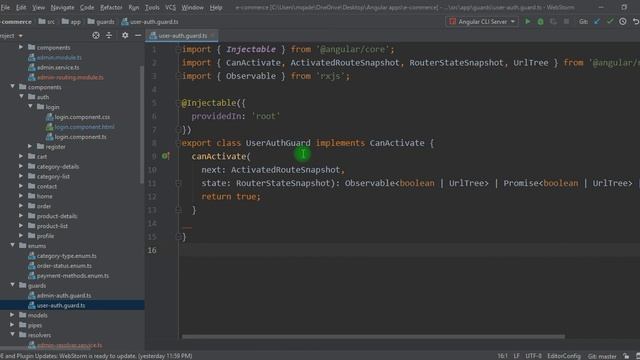
Task: Click the UTF-8 encoding in status bar
Action: click(x=533, y=356)
